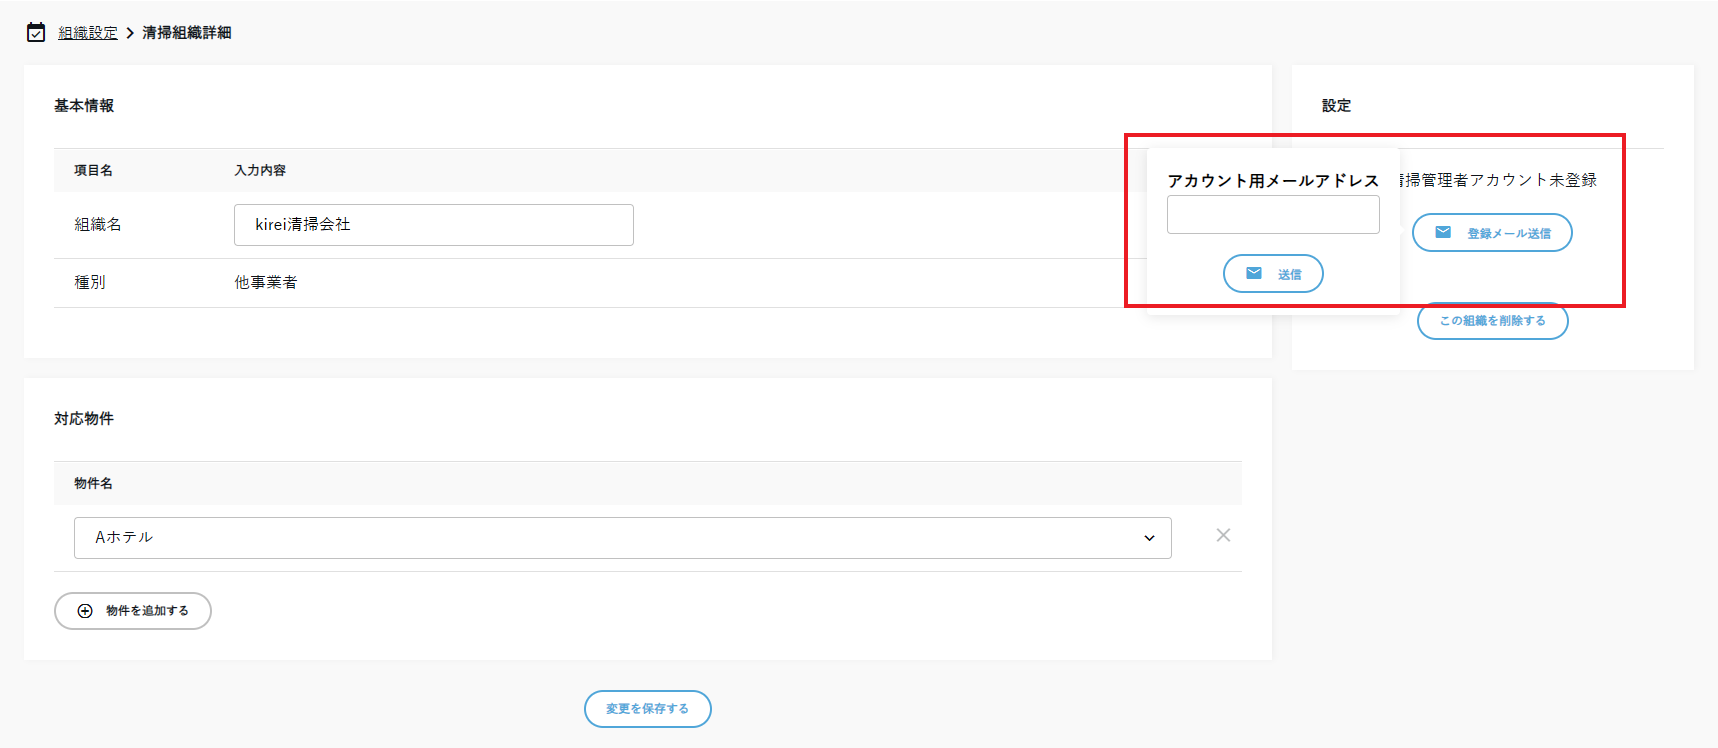Screen dimensions: 1718x748
Task: Click the アカウント用メールアドレス input box
Action: tap(1272, 215)
